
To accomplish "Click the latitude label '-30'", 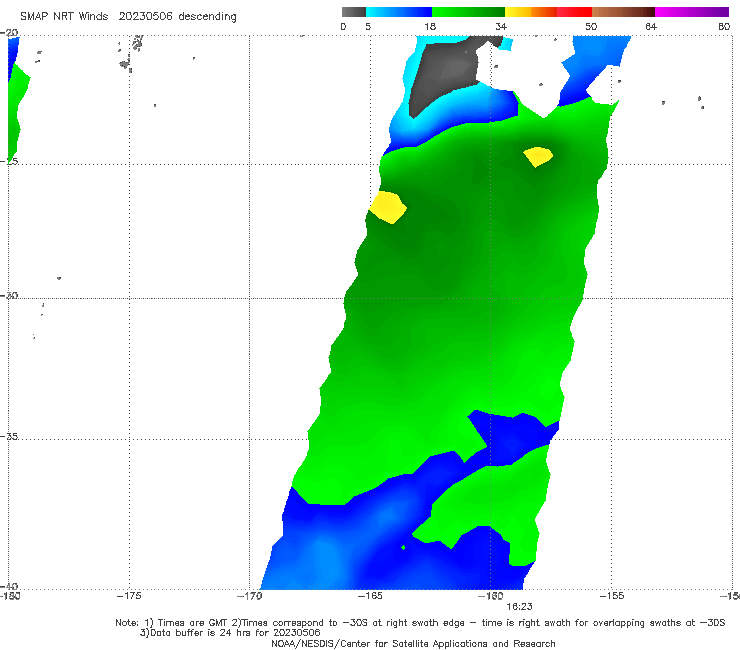I will (9, 296).
